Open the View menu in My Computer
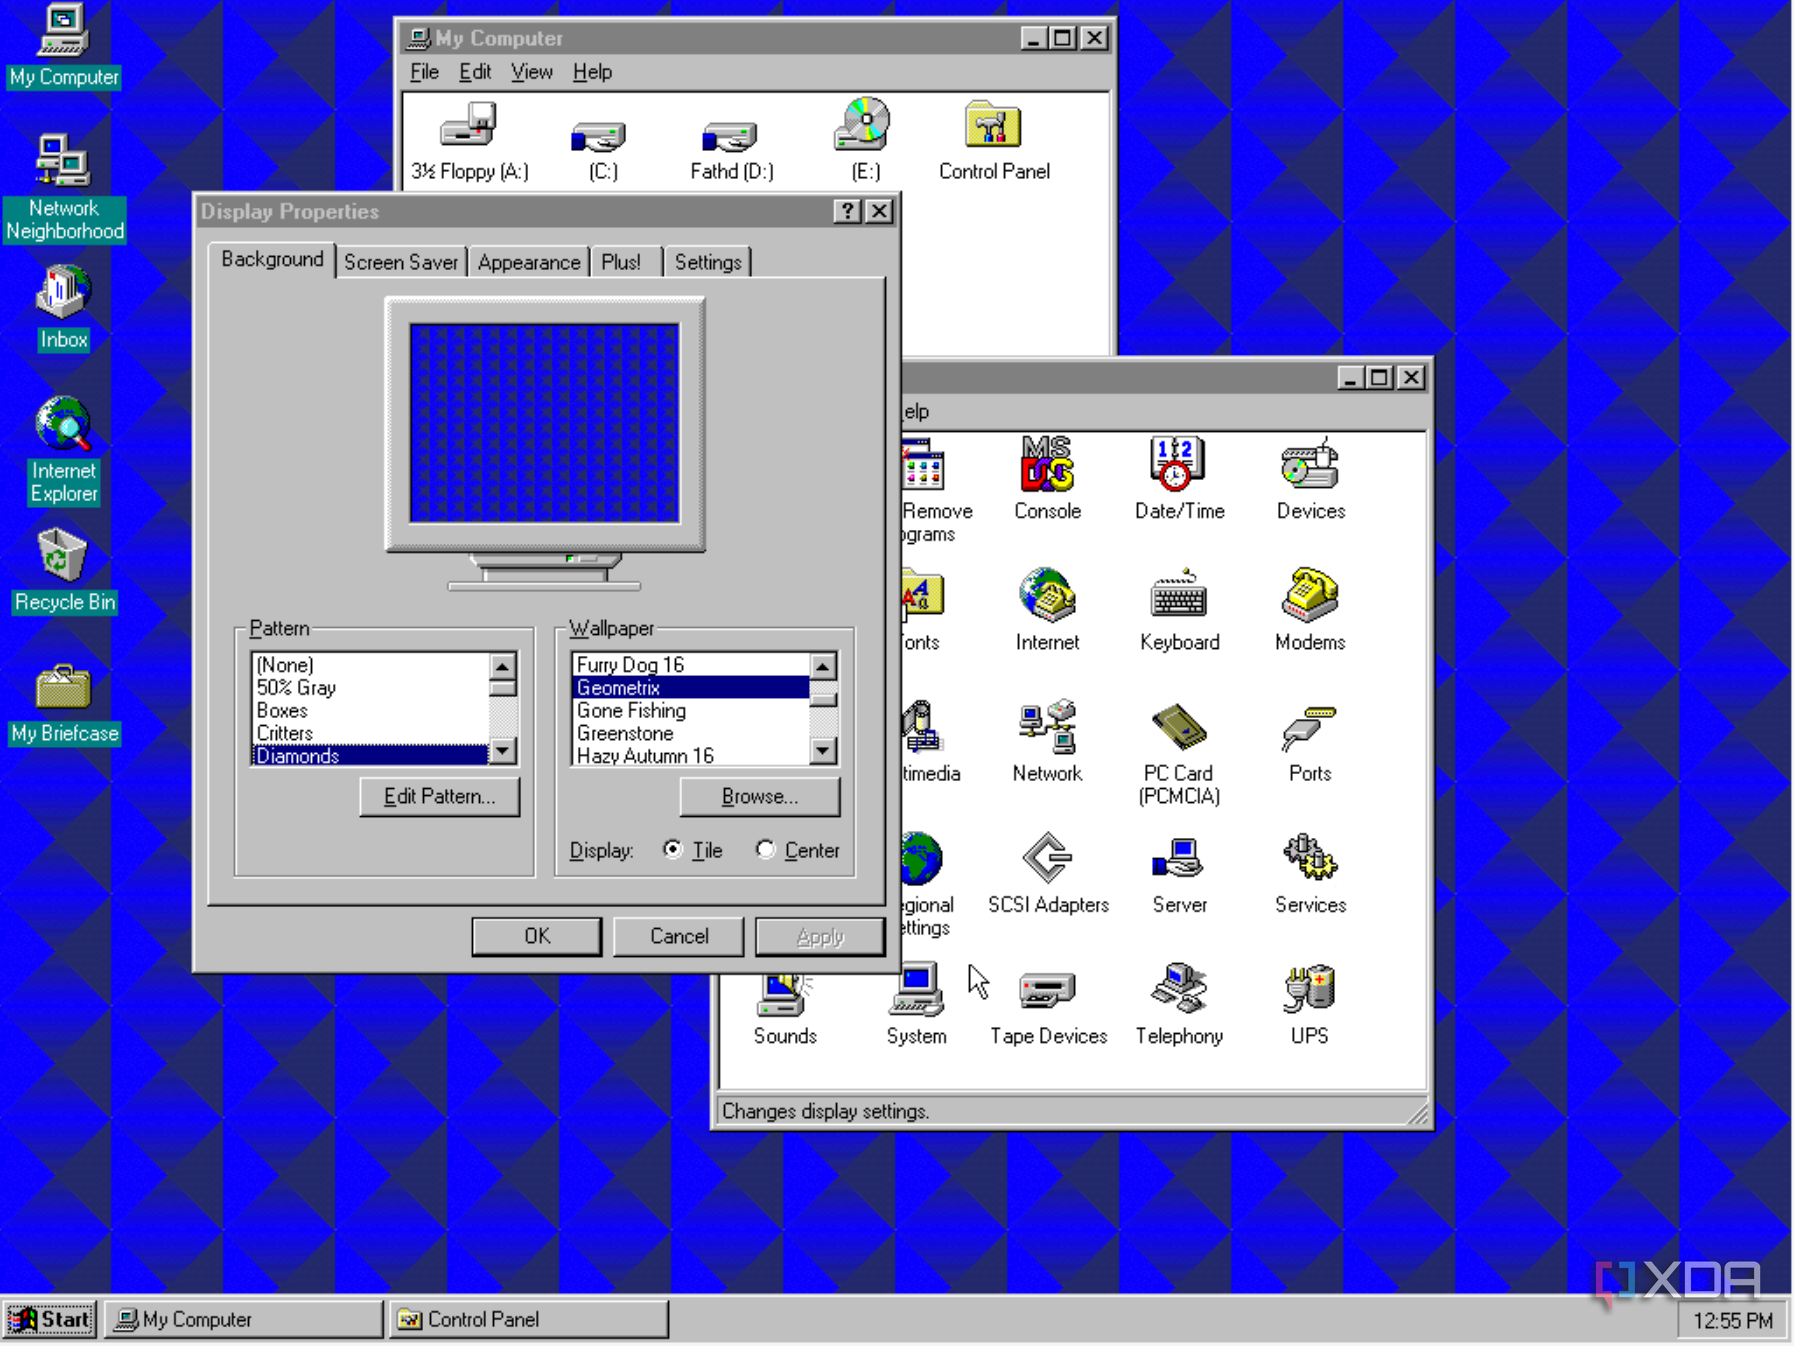The image size is (1794, 1346). point(531,72)
